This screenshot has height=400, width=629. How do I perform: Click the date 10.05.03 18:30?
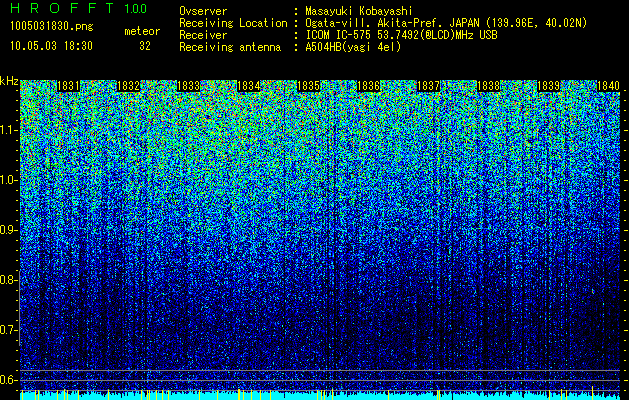(51, 46)
